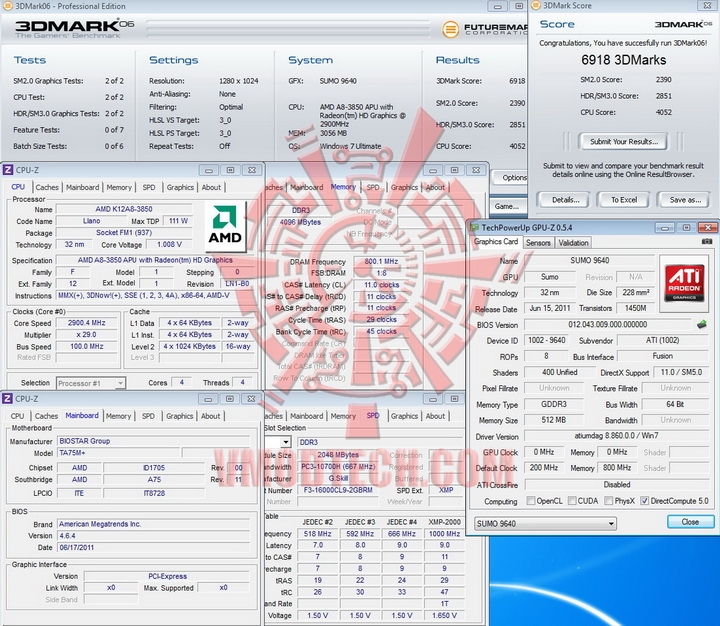Screen dimensions: 720x626
Task: Click the Memory Size value 512 MB in GPU-Z
Action: coord(554,420)
